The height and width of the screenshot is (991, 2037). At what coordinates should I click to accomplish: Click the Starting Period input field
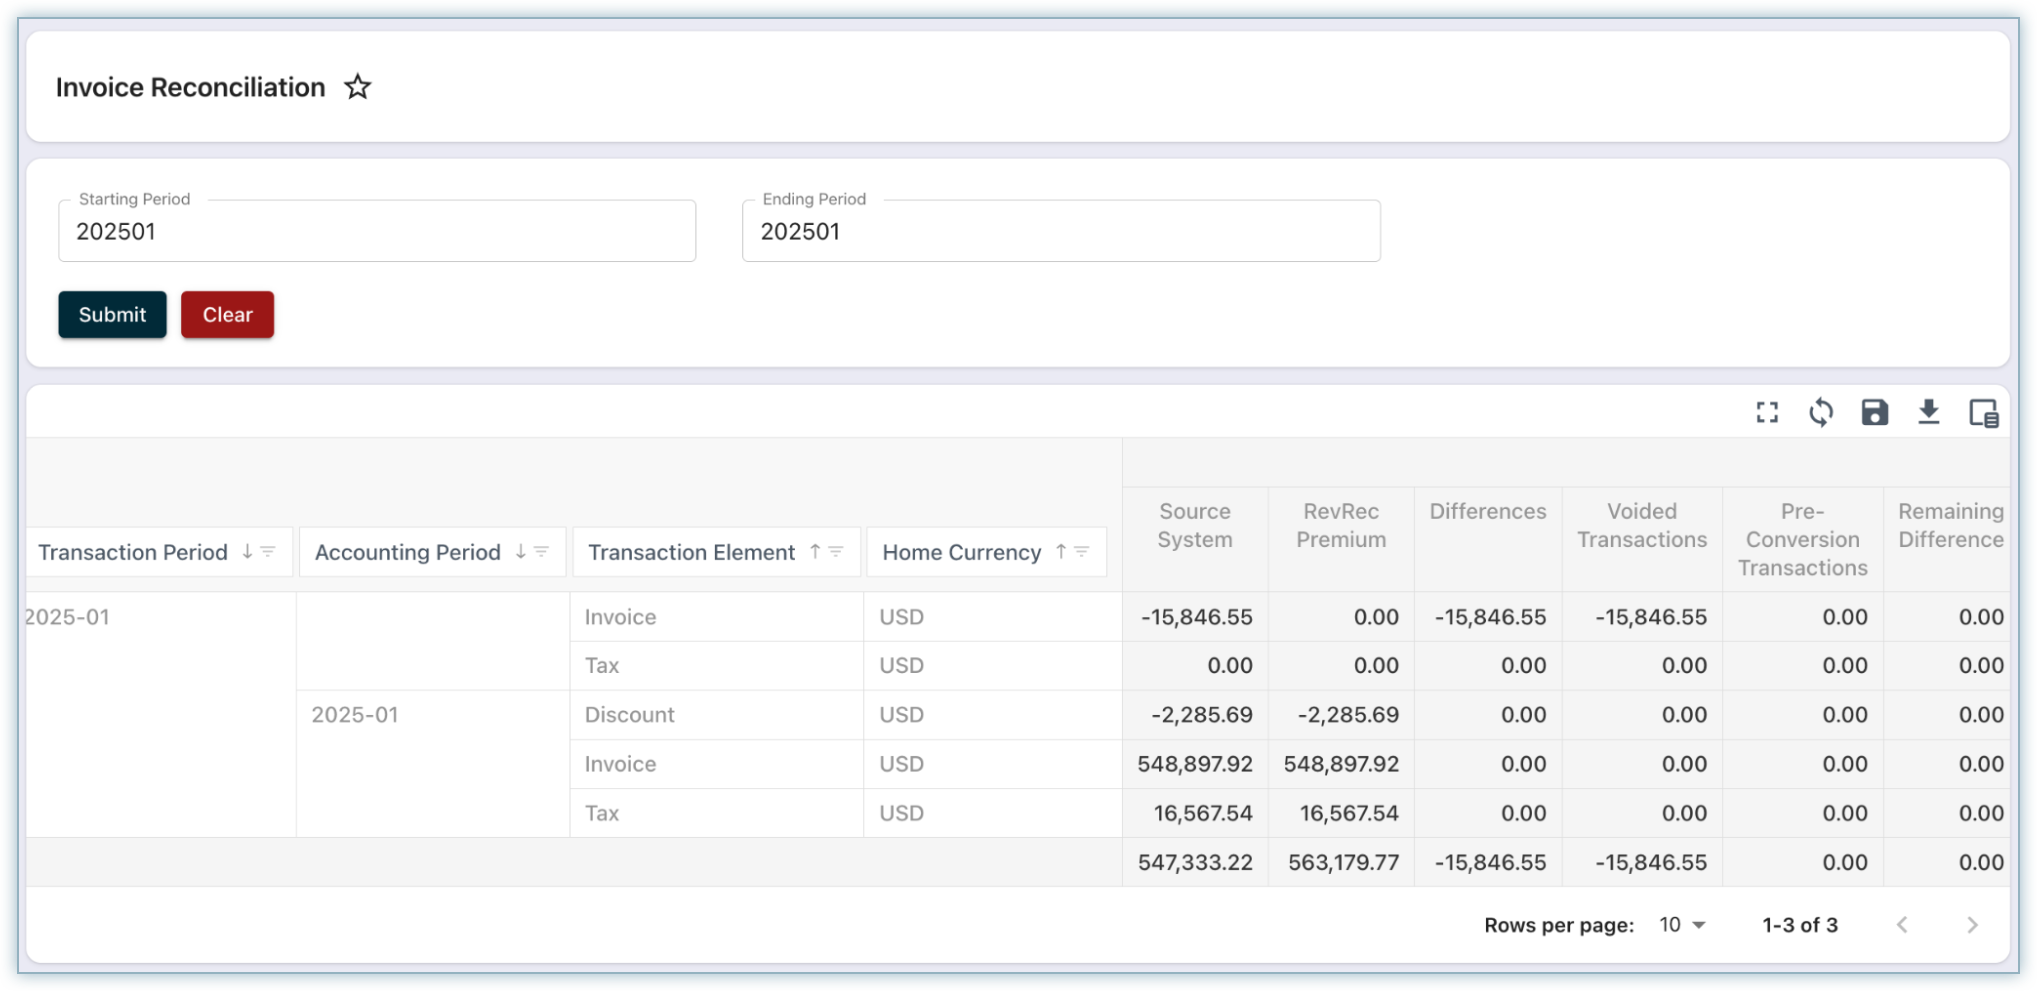(377, 232)
